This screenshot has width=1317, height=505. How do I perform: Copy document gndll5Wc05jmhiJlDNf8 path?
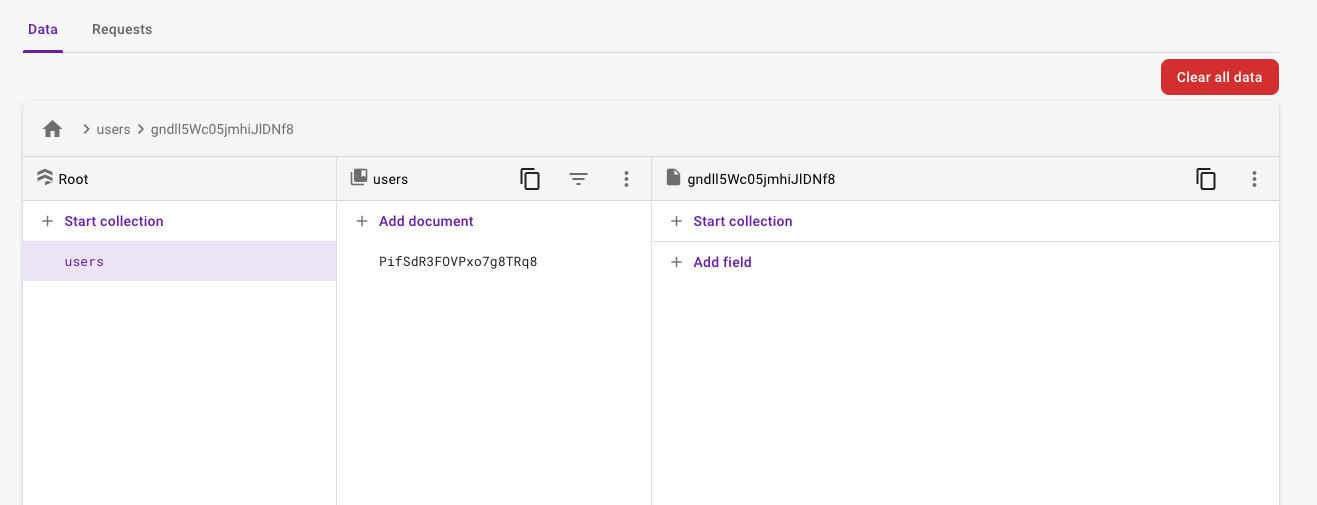coord(1206,179)
